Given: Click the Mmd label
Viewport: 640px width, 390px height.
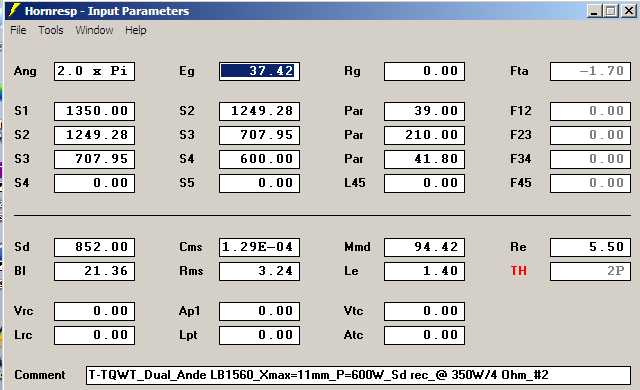Looking at the screenshot, I should pyautogui.click(x=357, y=247).
